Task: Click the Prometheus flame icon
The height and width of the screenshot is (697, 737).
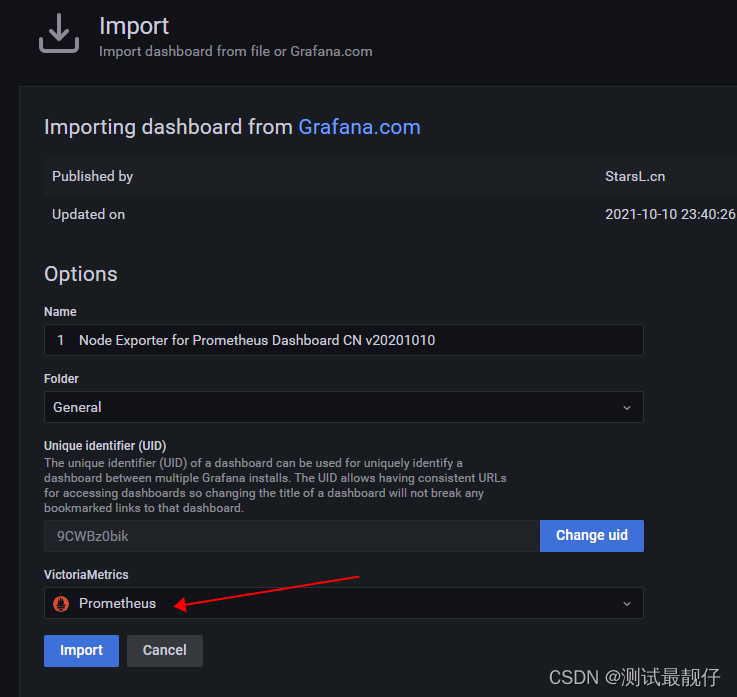Action: [61, 603]
